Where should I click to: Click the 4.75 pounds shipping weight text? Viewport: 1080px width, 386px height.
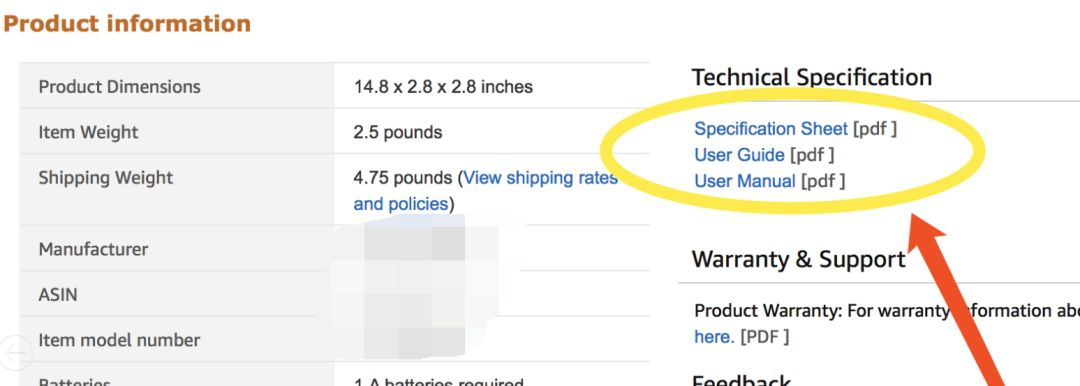[404, 178]
